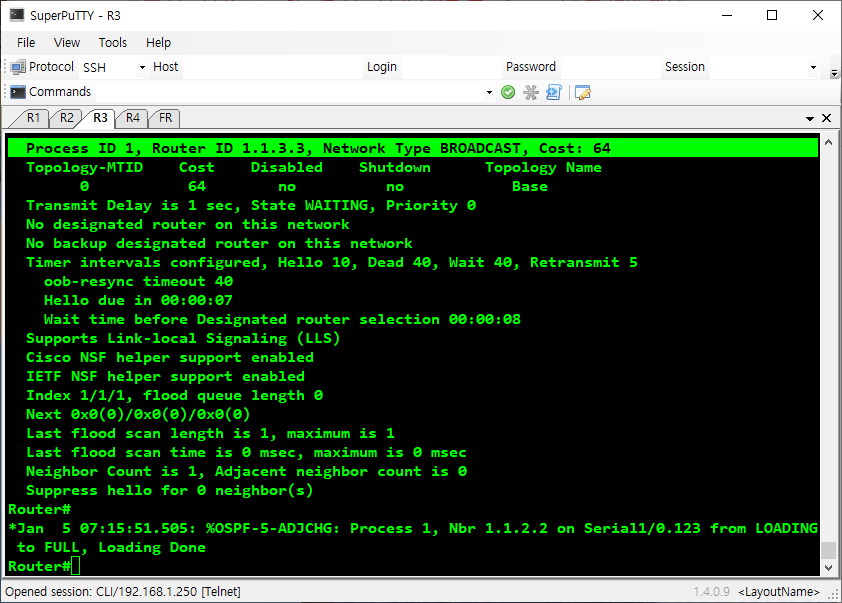Viewport: 842px width, 603px height.
Task: Close the active R3 document tab
Action: point(826,118)
